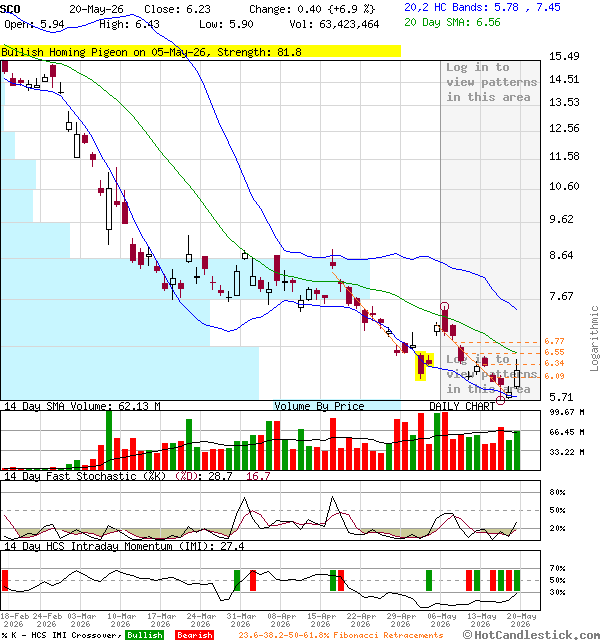600x640 pixels.
Task: Click the last green IMI crossover bar
Action: click(x=517, y=580)
